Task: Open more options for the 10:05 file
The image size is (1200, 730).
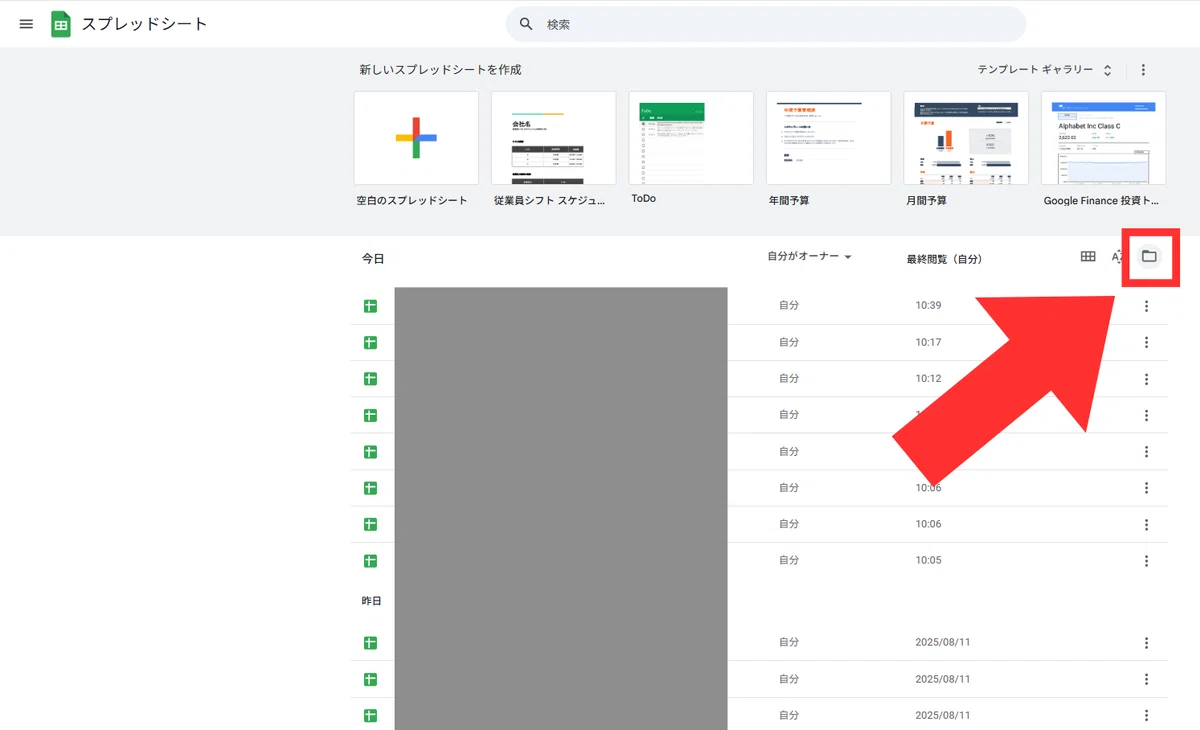Action: tap(1146, 561)
